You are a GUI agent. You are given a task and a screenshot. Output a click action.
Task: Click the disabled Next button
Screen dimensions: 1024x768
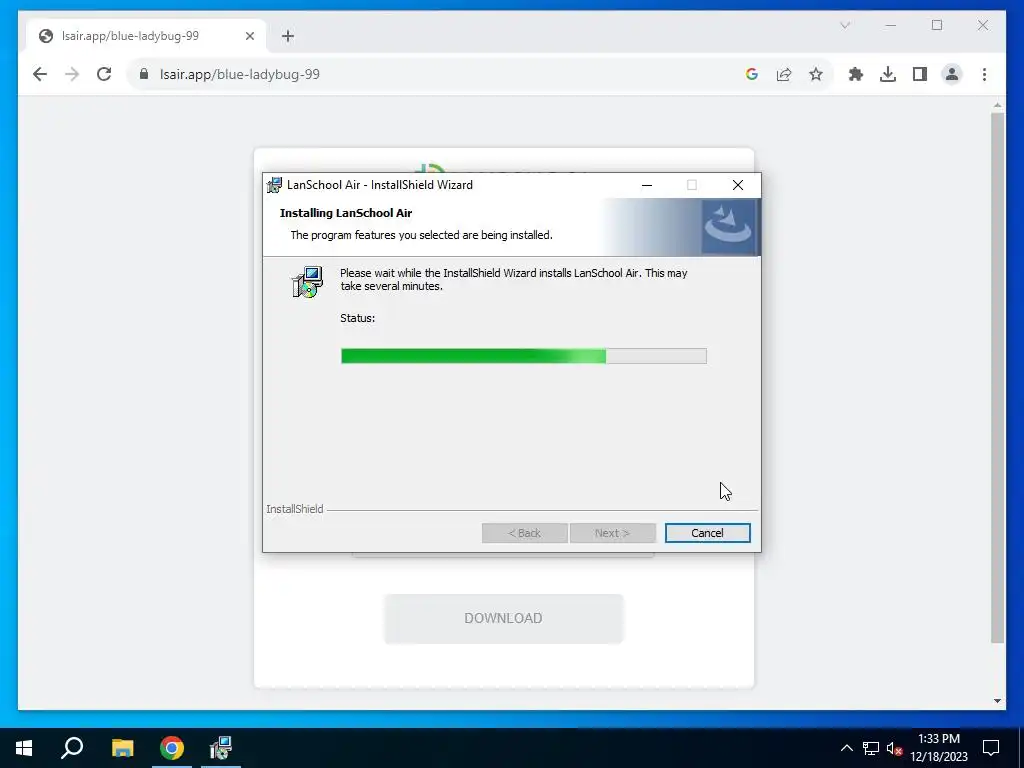click(x=613, y=533)
